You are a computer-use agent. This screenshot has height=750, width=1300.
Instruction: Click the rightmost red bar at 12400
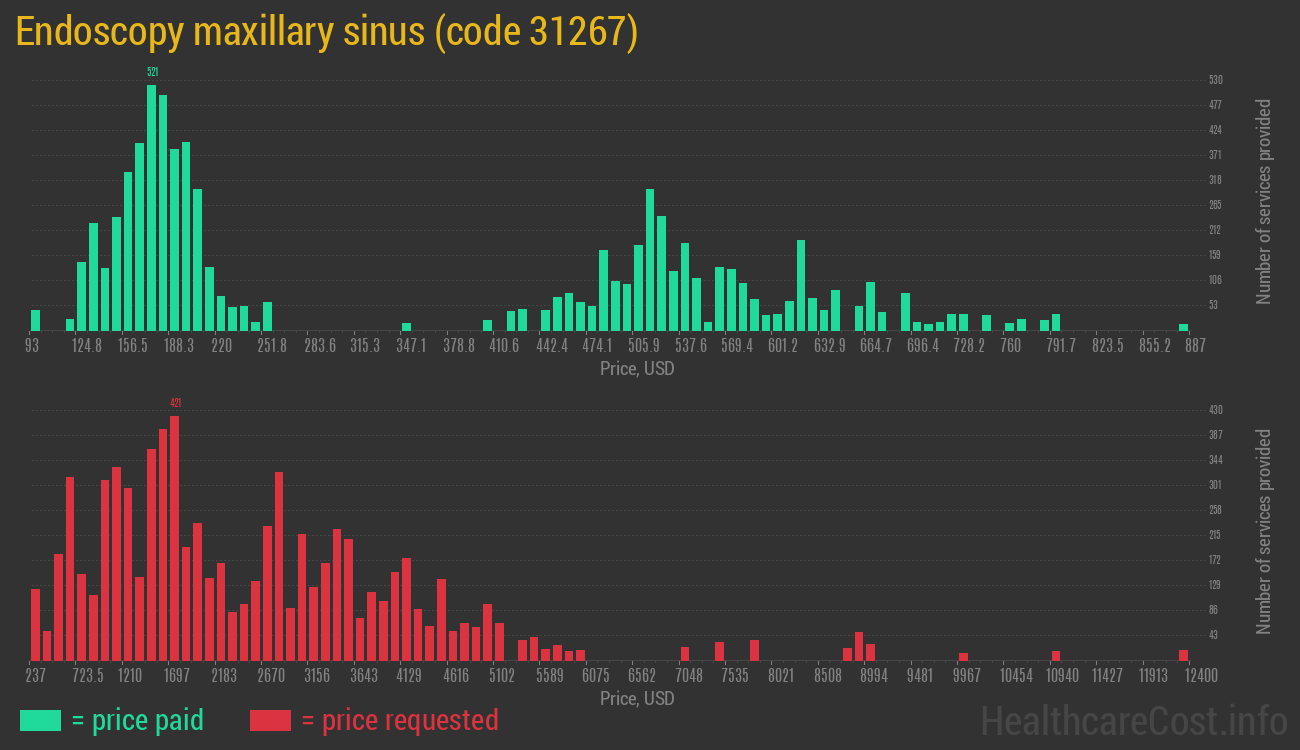(1183, 655)
